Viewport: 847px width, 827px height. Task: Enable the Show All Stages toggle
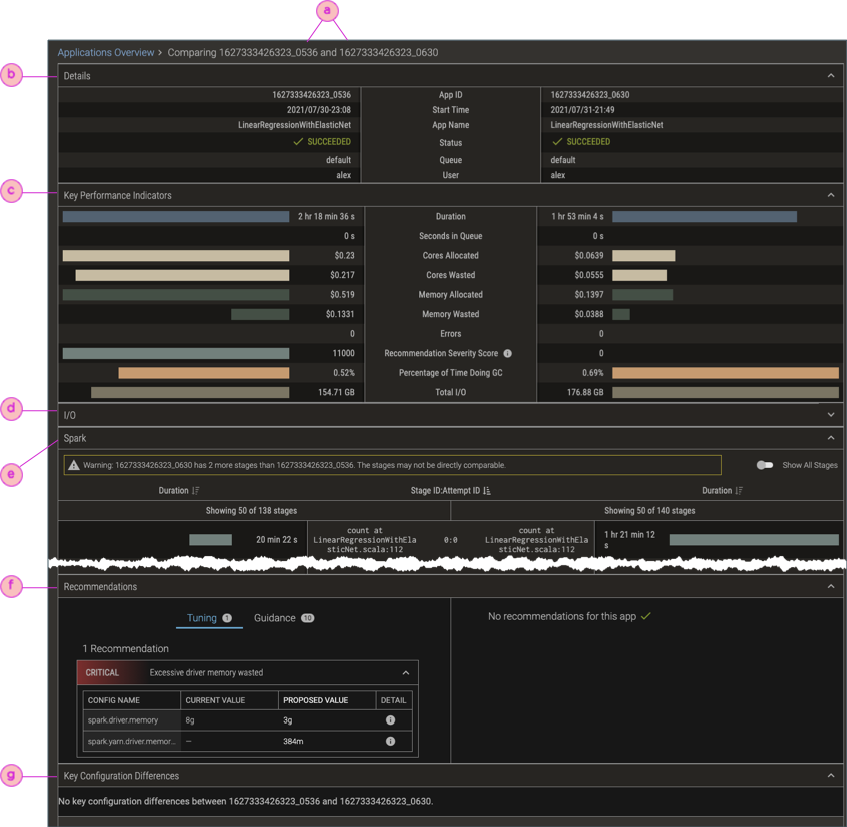click(x=765, y=465)
